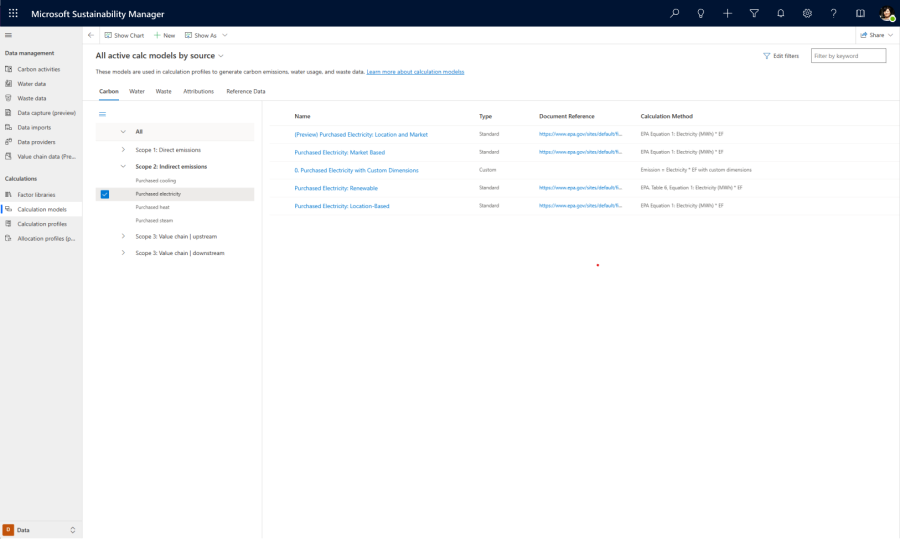Image resolution: width=900 pixels, height=540 pixels.
Task: Open Allocation profiles in sidebar
Action: [x=46, y=239]
